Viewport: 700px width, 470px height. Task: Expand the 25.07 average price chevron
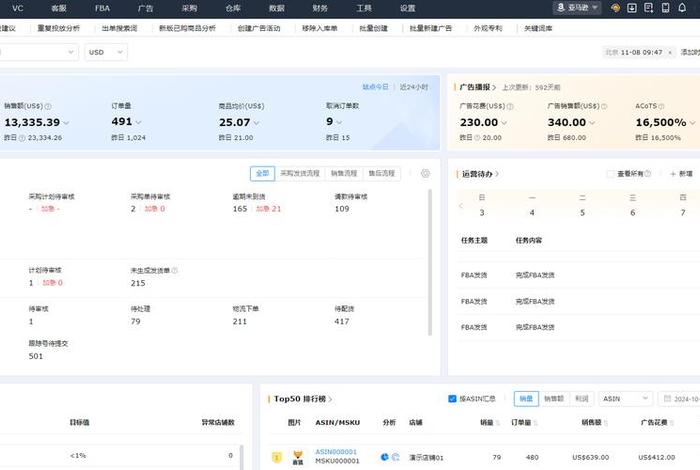pyautogui.click(x=256, y=123)
